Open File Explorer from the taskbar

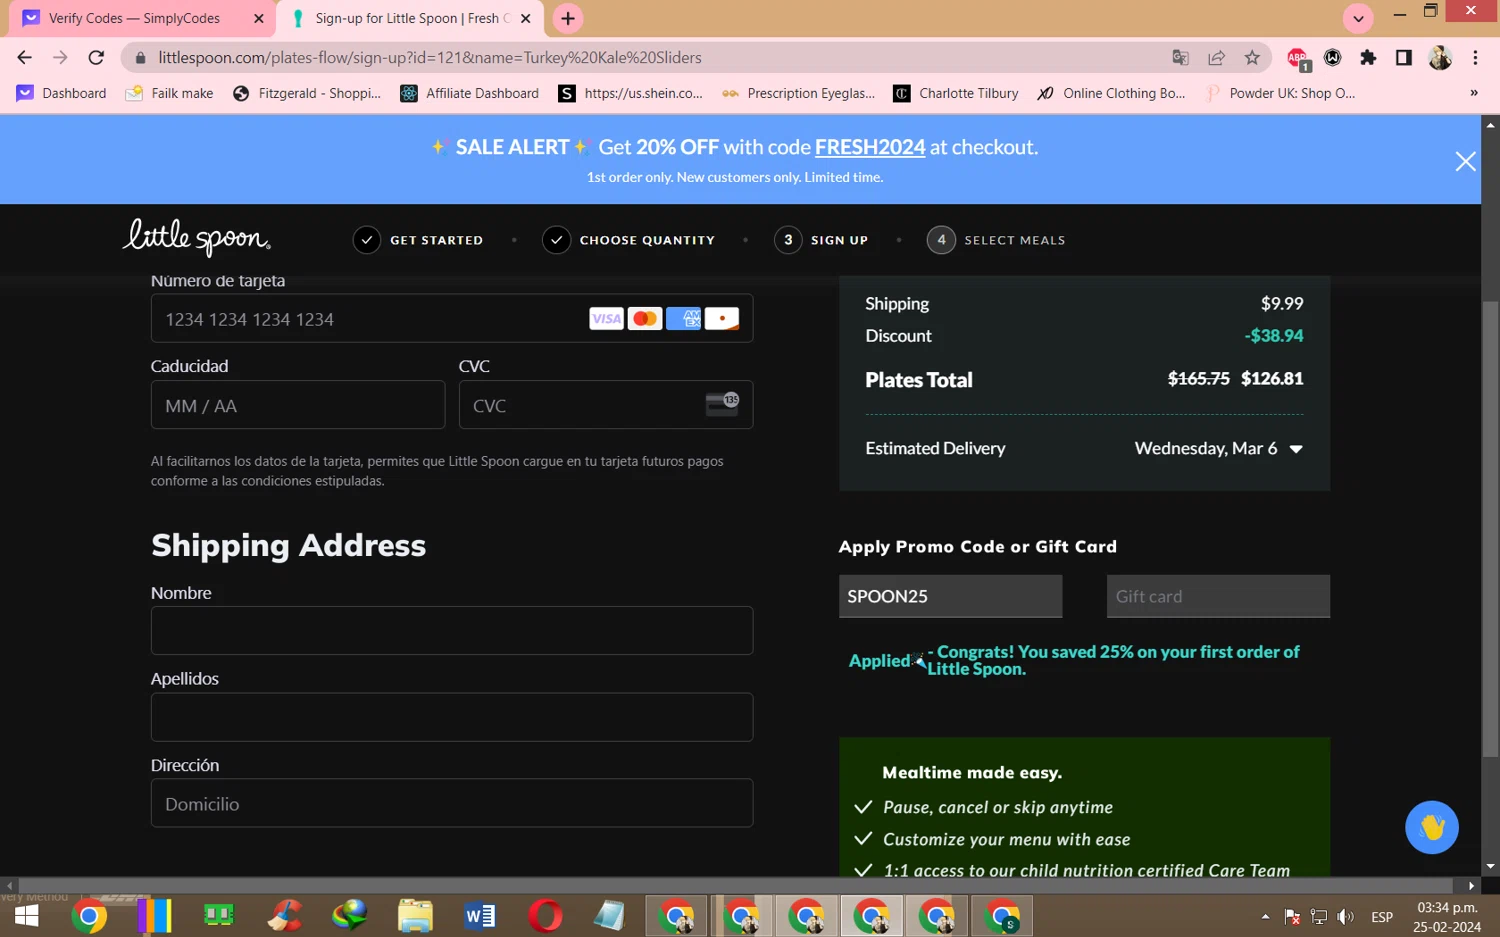pos(415,916)
